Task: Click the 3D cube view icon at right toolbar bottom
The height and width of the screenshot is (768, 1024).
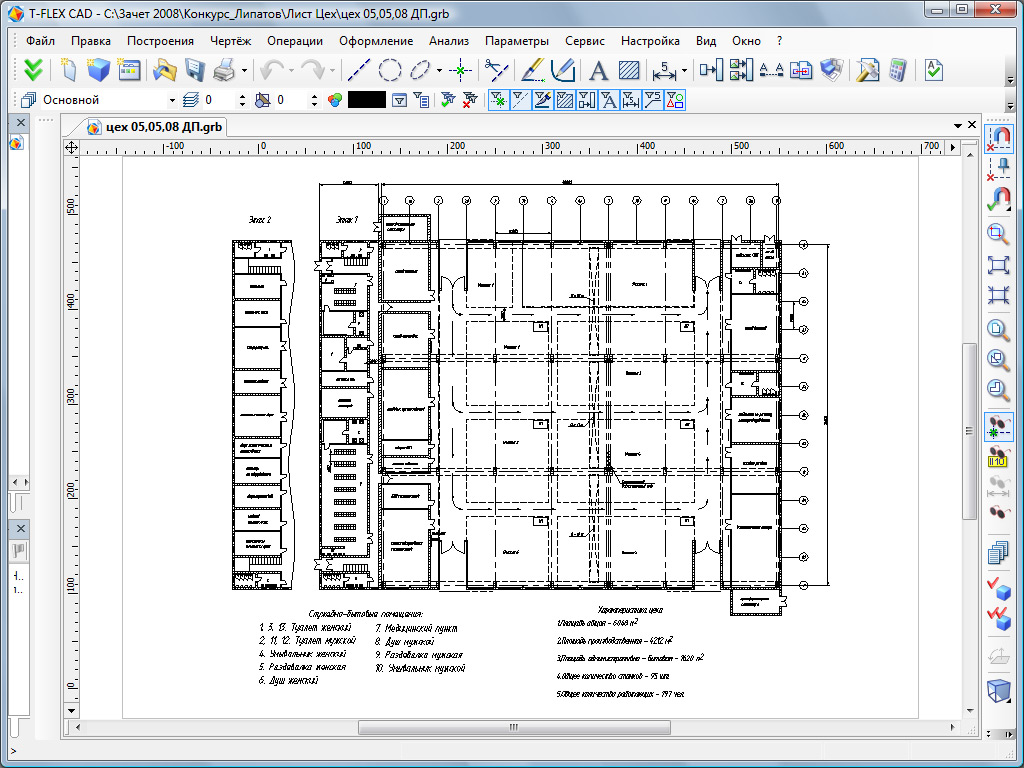Action: (x=997, y=691)
